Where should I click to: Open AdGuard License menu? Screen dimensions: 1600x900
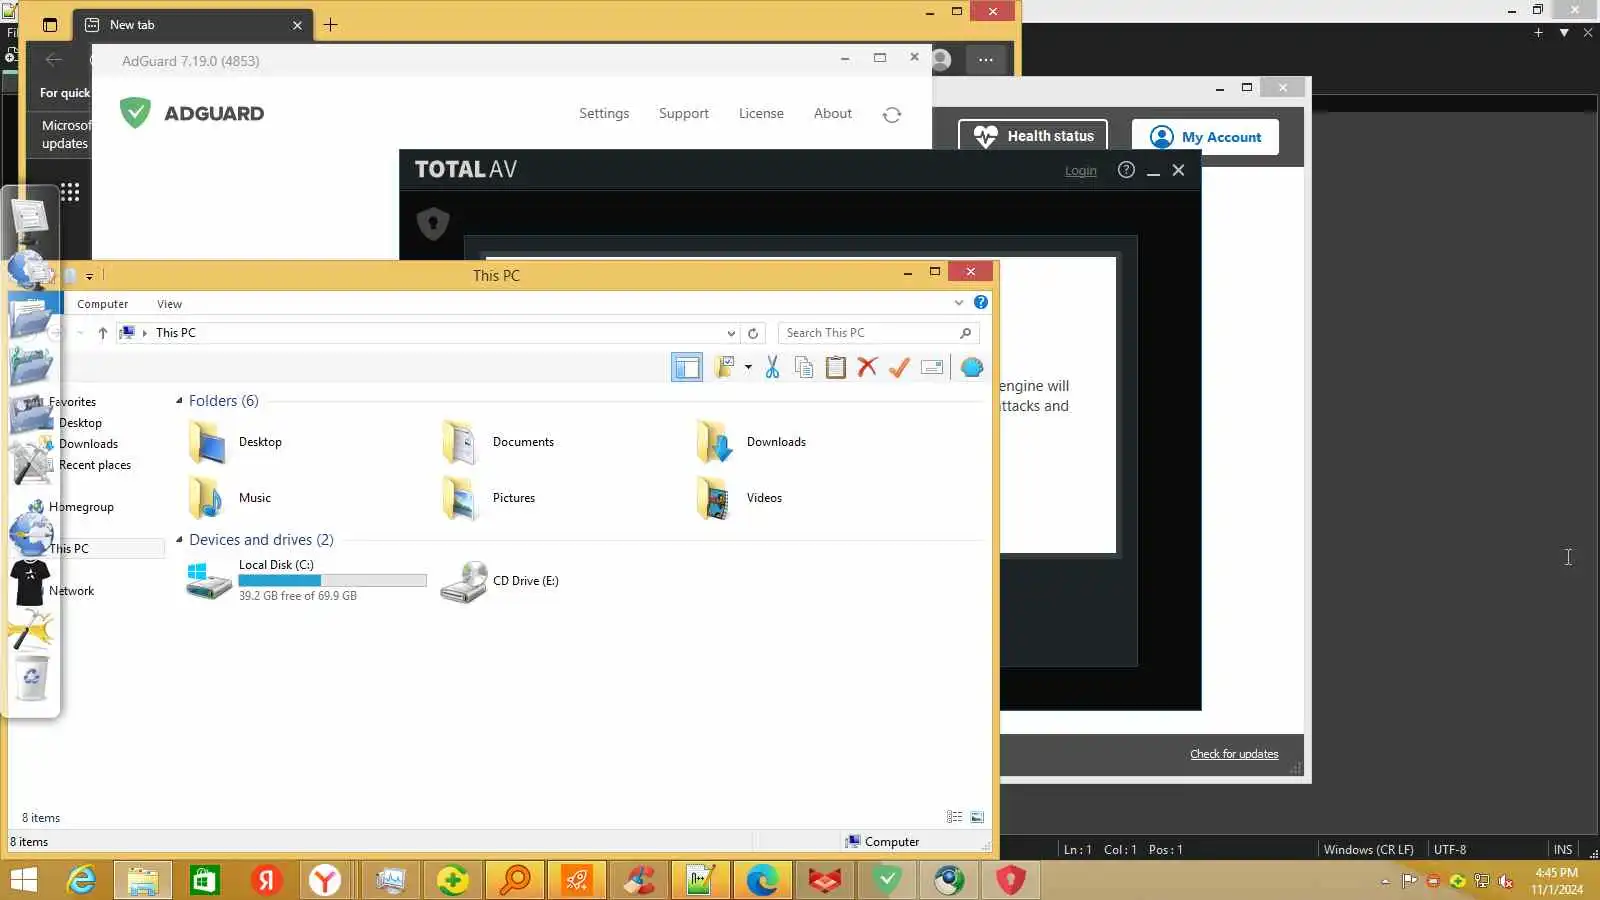coord(761,114)
